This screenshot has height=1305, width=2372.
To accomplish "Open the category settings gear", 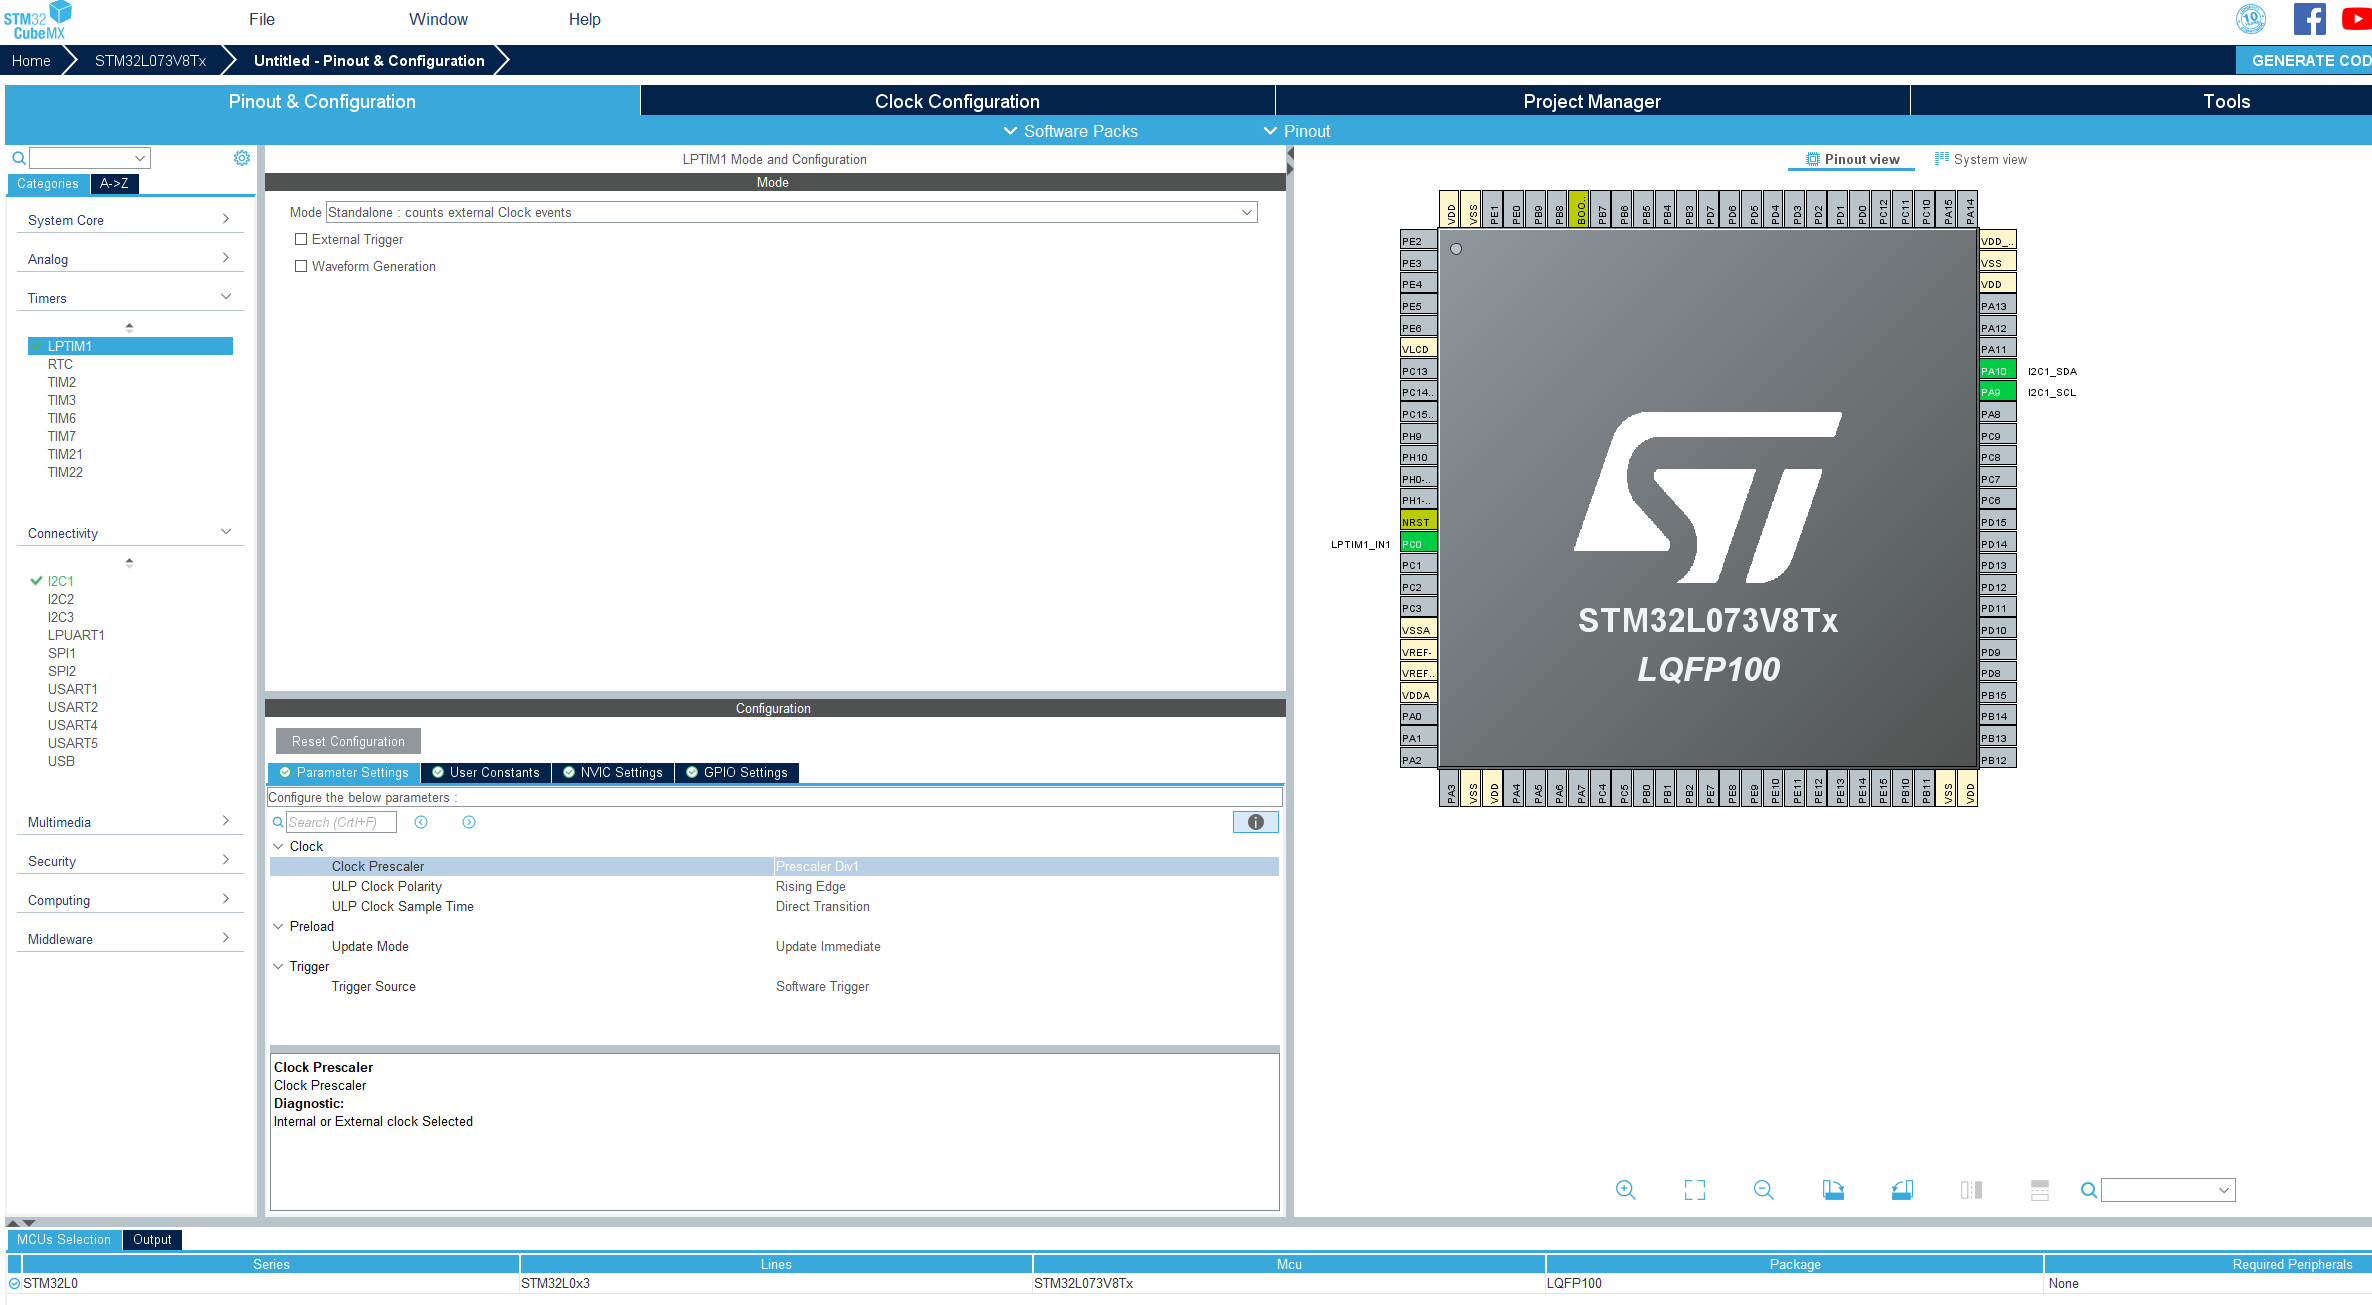I will (242, 158).
